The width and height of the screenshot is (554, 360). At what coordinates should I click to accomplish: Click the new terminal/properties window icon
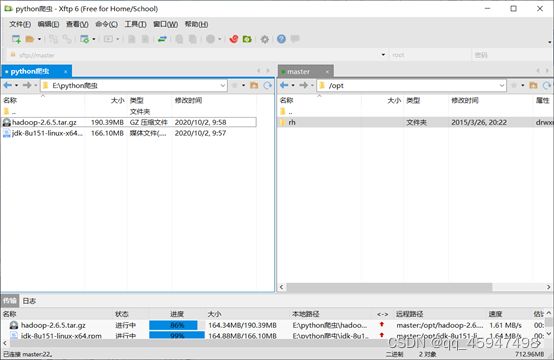point(84,39)
